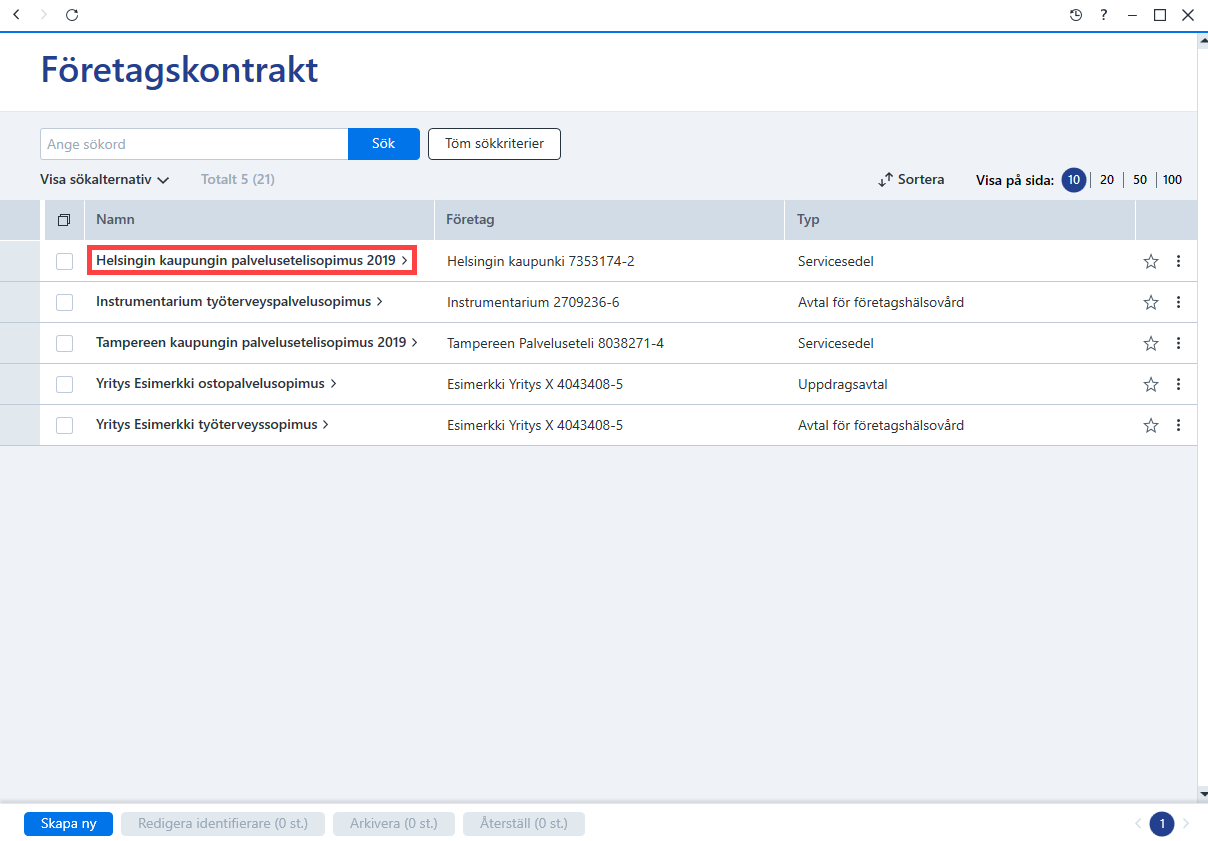Open kebab menu for Yritys Esimerkki ostopalvelusopimus
Screen dimensions: 1208x841
coord(1178,384)
